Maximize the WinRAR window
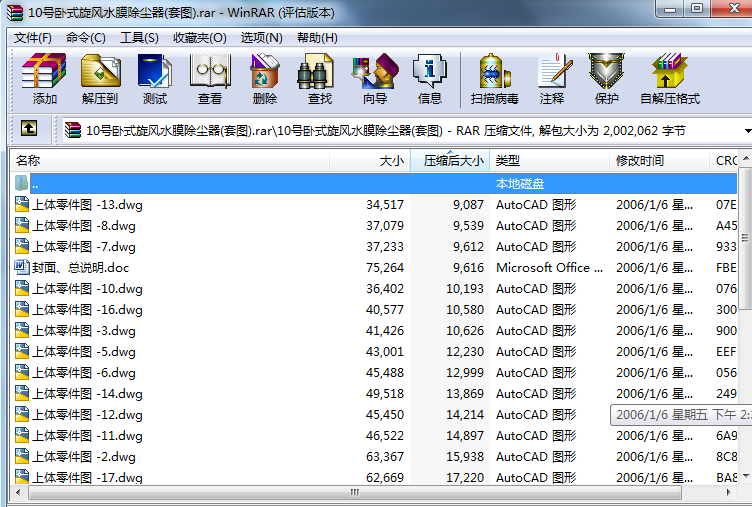Screen dimensions: 752x507 pos(697,9)
